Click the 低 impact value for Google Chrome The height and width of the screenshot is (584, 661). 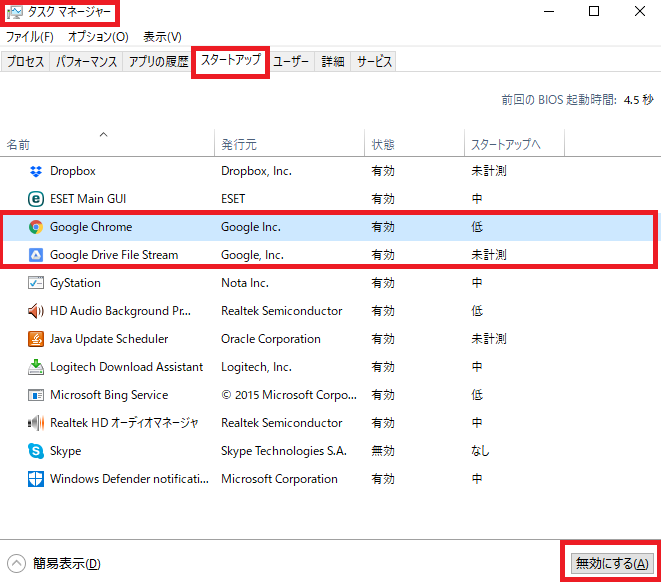coord(477,227)
